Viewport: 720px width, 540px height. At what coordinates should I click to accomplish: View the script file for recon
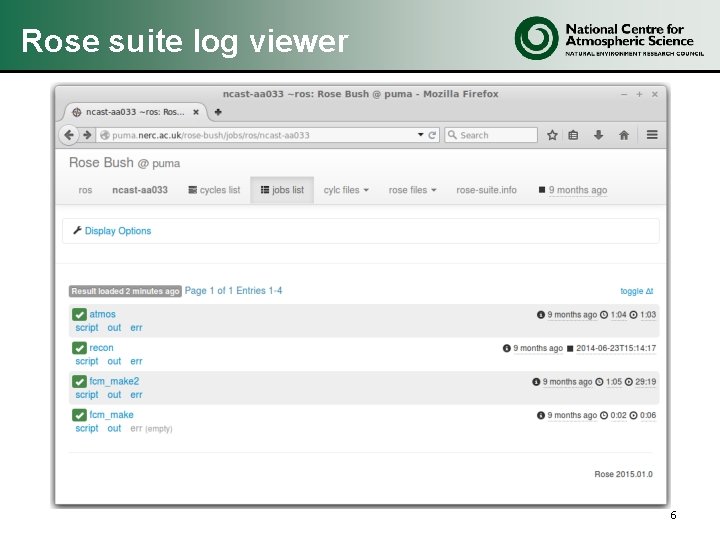click(87, 361)
